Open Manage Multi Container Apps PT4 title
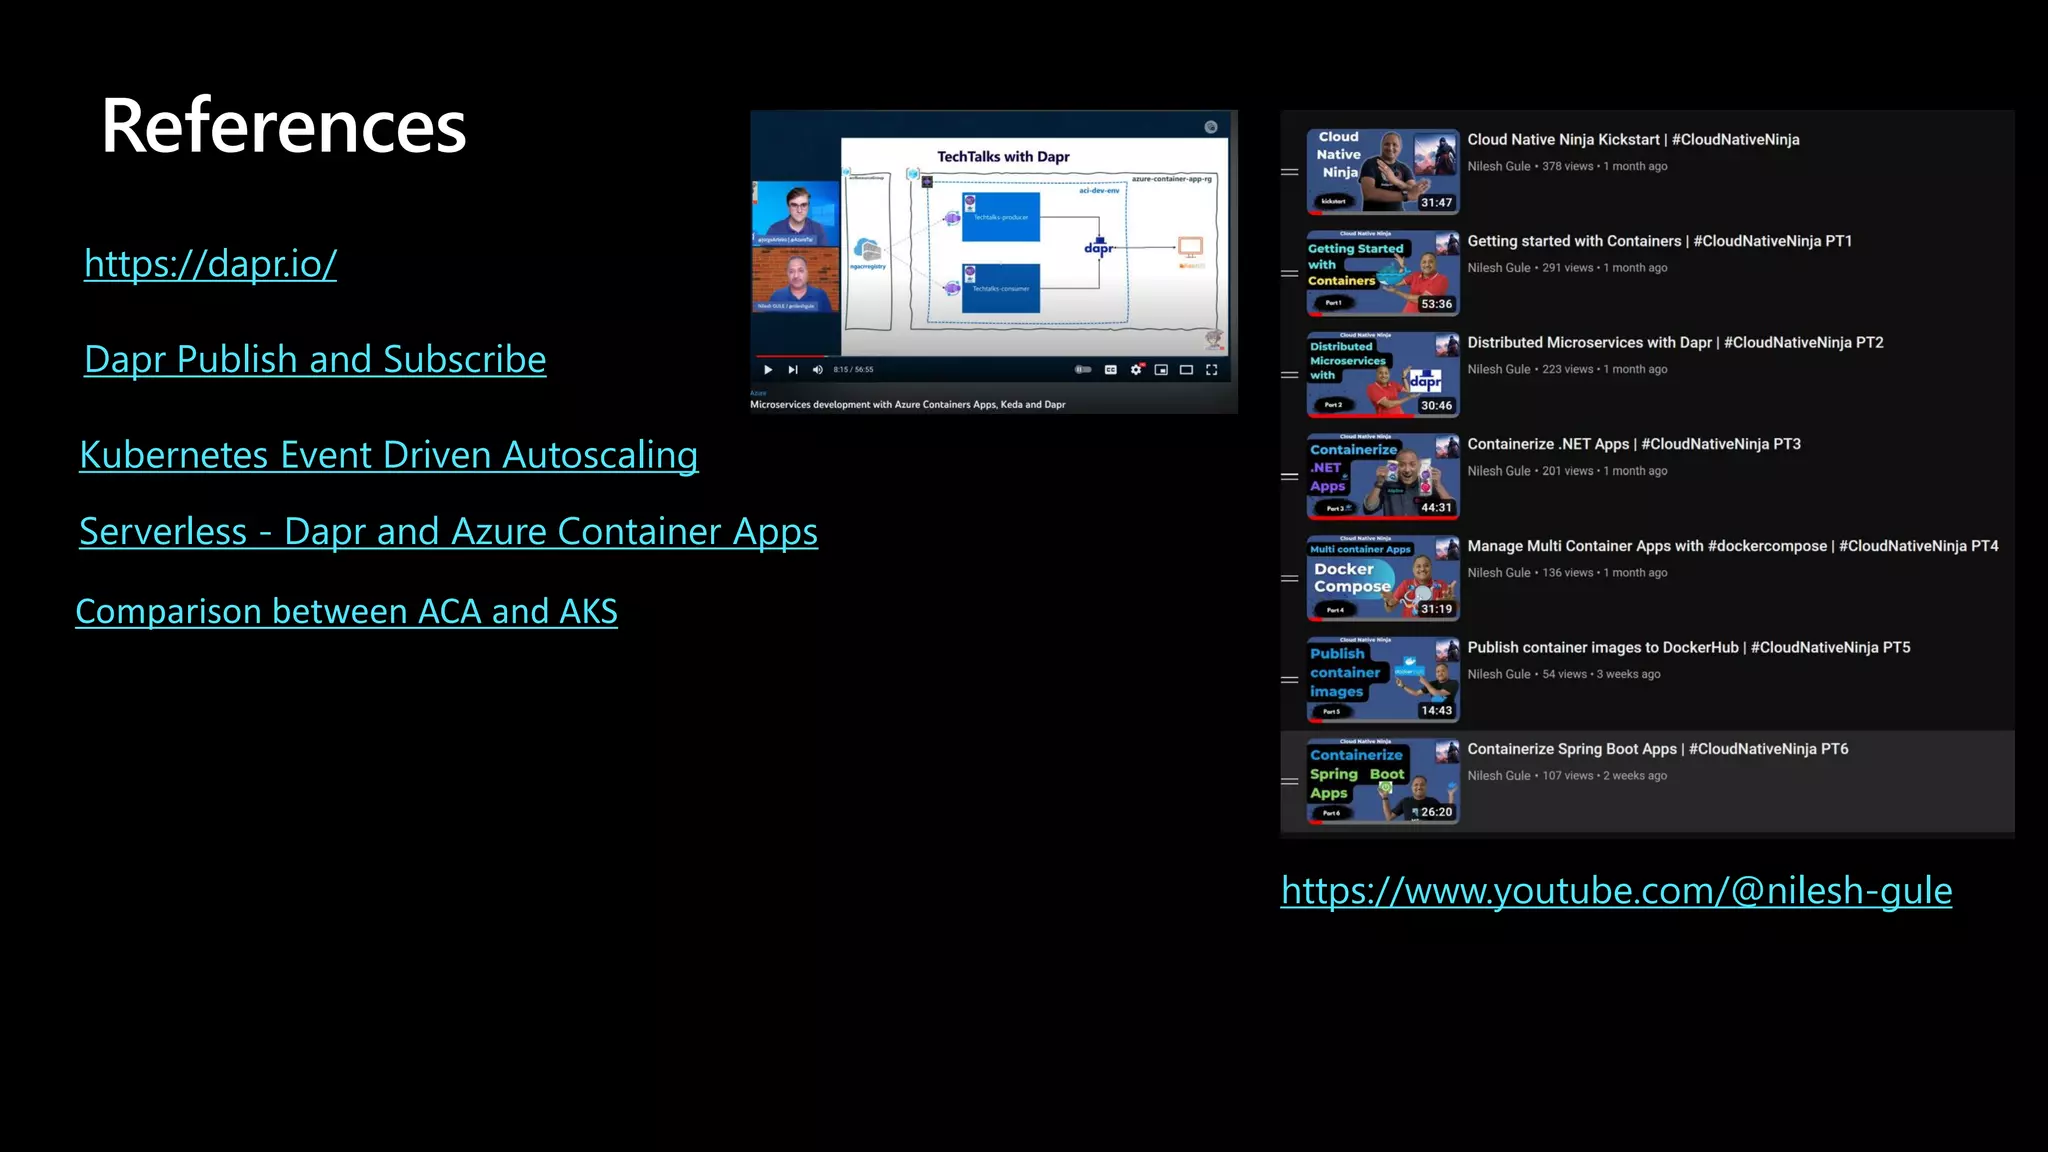2048x1152 pixels. [x=1733, y=546]
